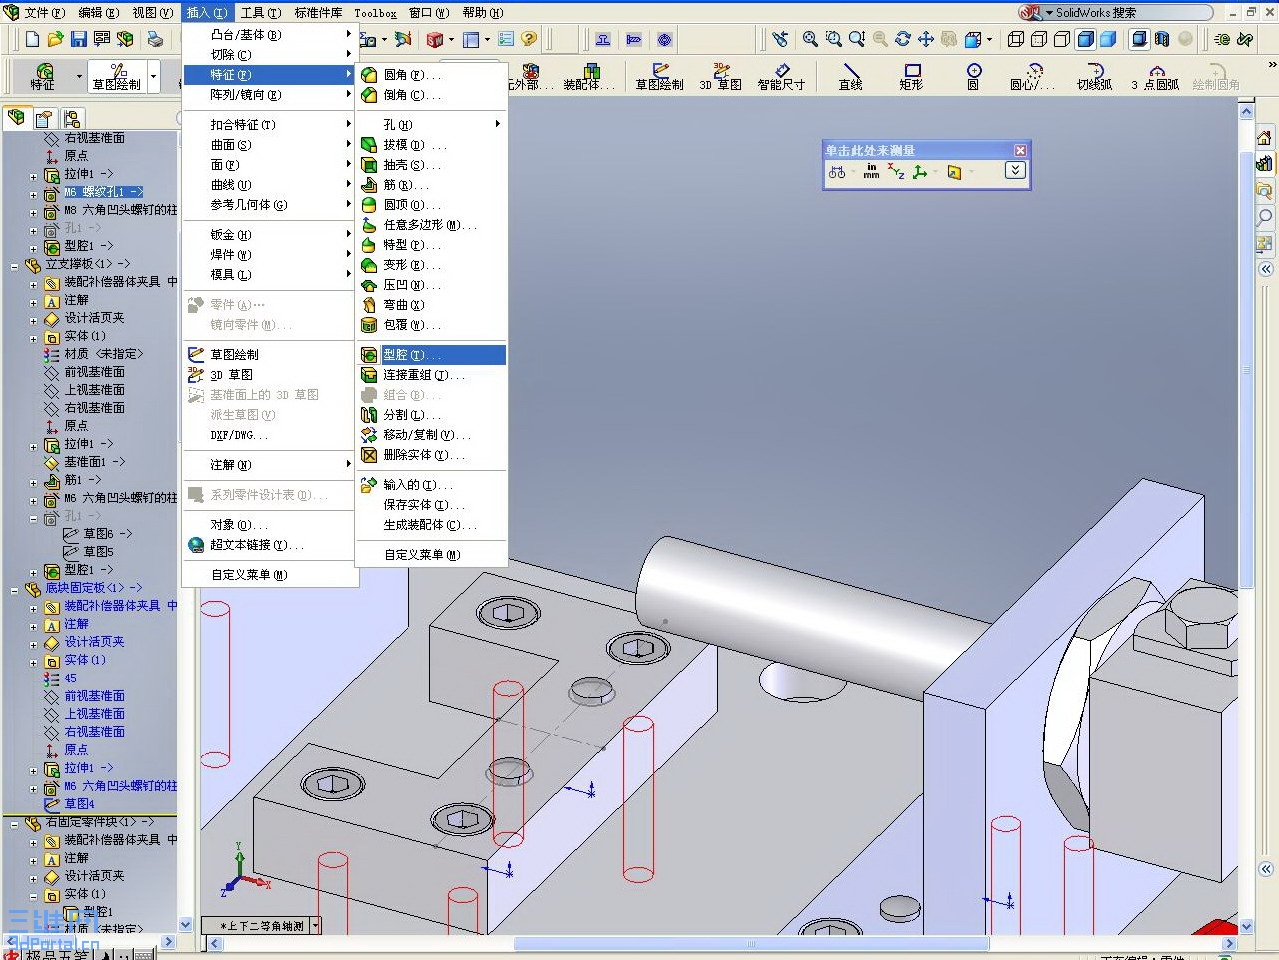Select the M6 螺纹孔1 tree item

tap(104, 192)
